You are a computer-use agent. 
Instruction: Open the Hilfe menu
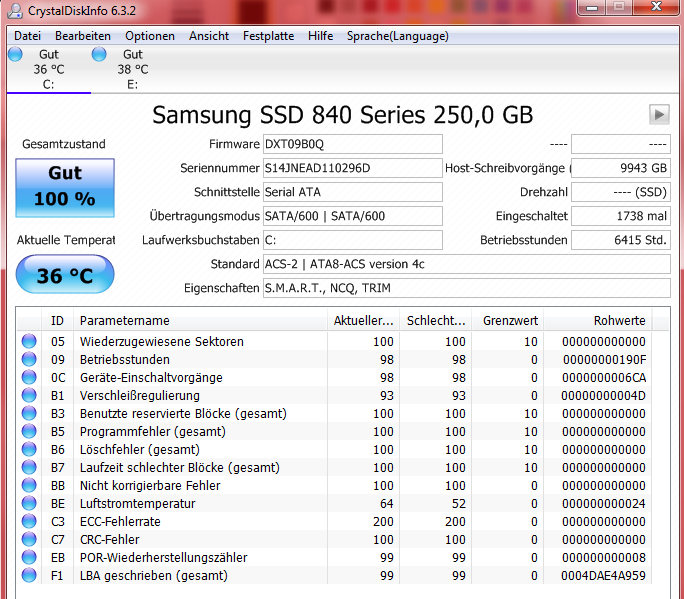pyautogui.click(x=321, y=36)
